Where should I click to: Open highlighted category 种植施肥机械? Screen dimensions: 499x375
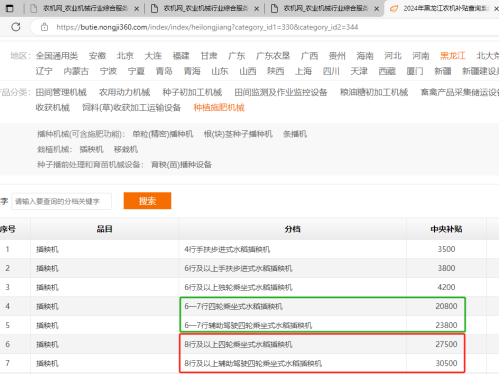click(219, 108)
